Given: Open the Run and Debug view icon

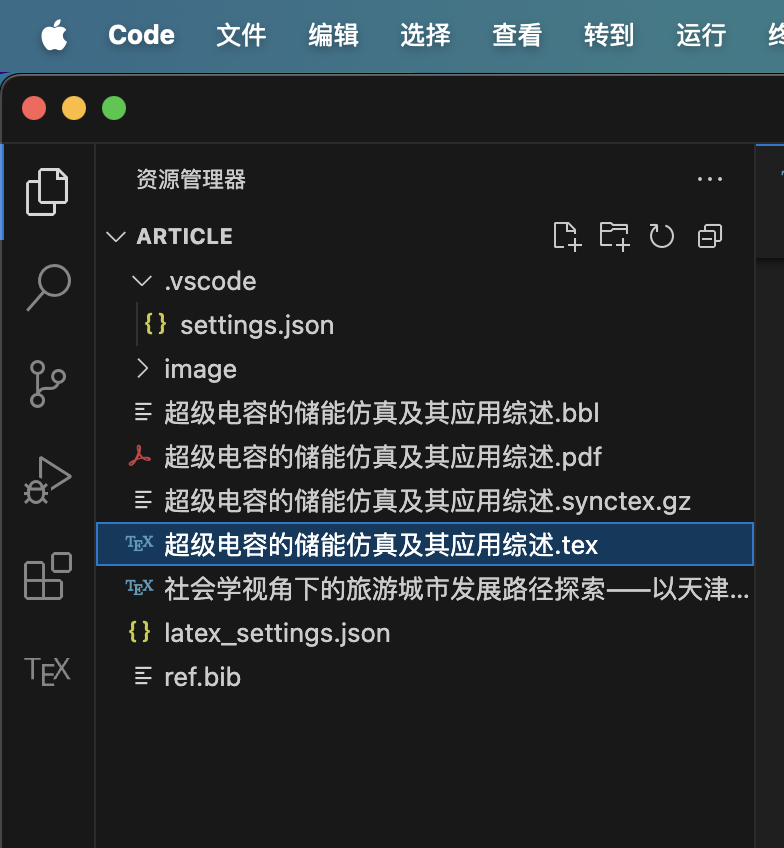Looking at the screenshot, I should (48, 480).
